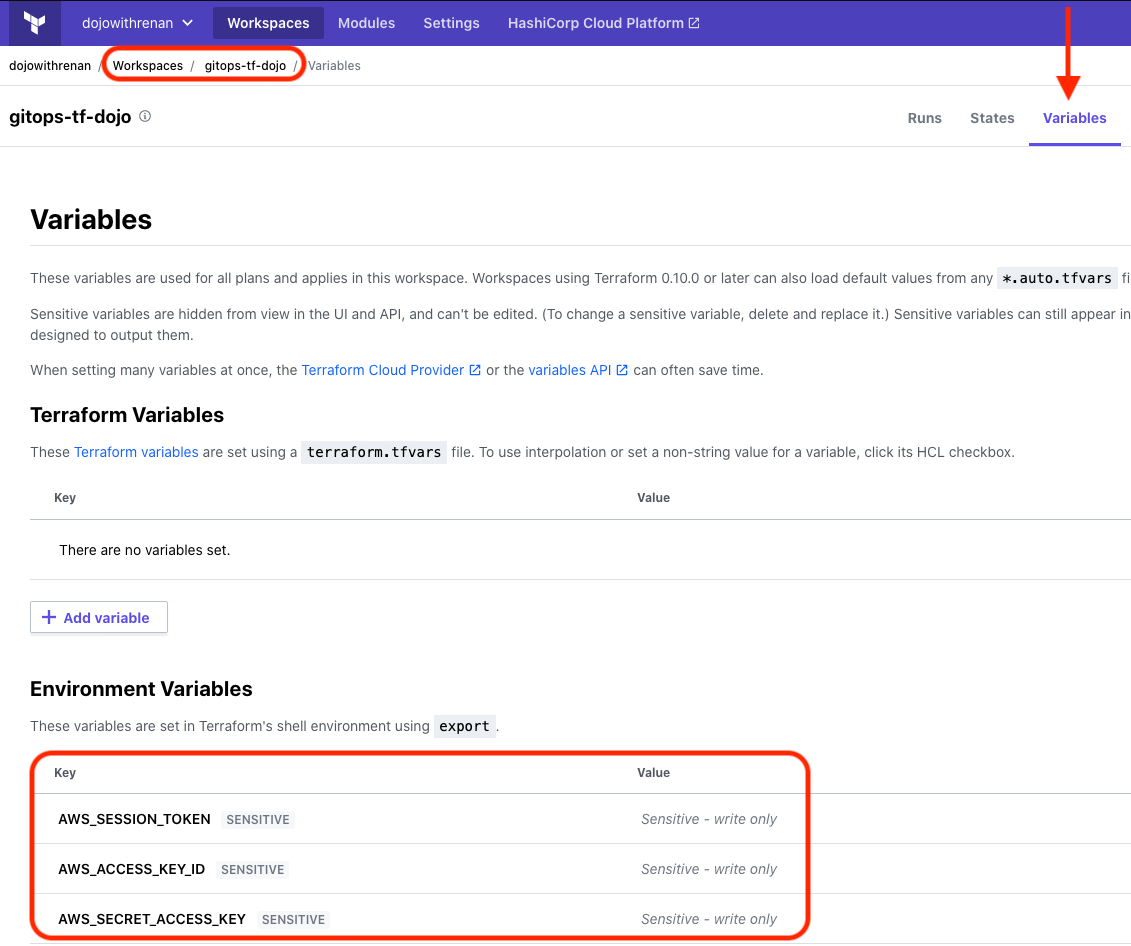Click the plus icon in Add variable

pyautogui.click(x=49, y=617)
